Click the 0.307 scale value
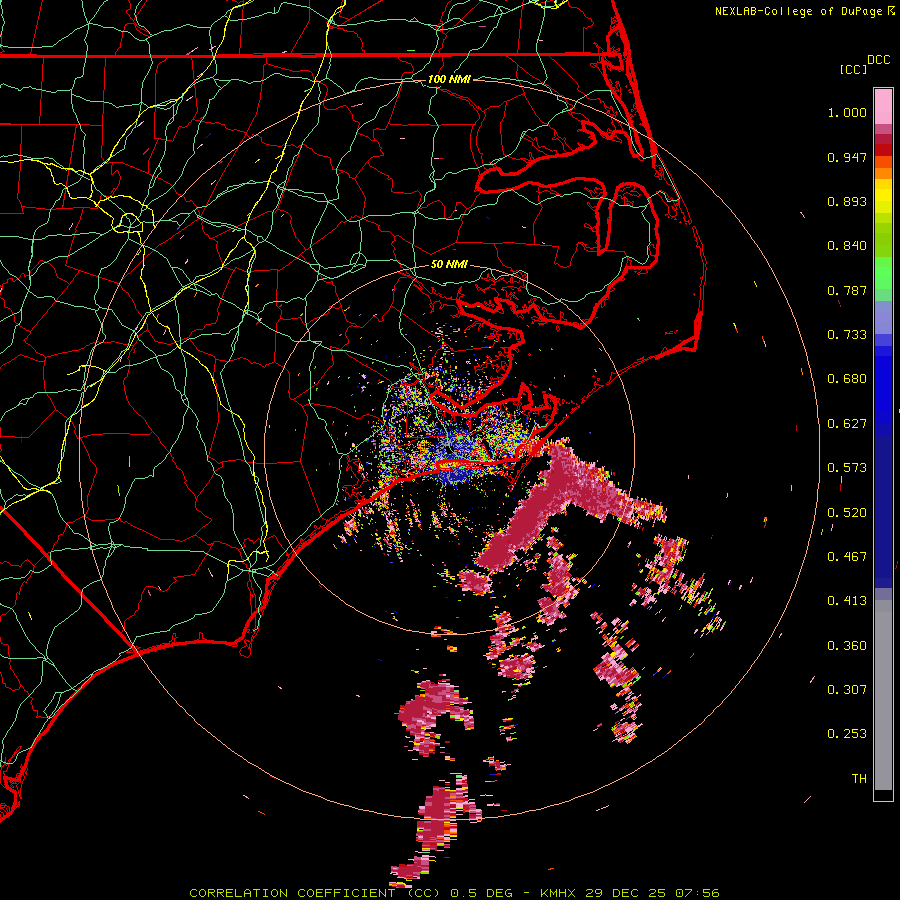900x900 pixels. click(x=847, y=690)
